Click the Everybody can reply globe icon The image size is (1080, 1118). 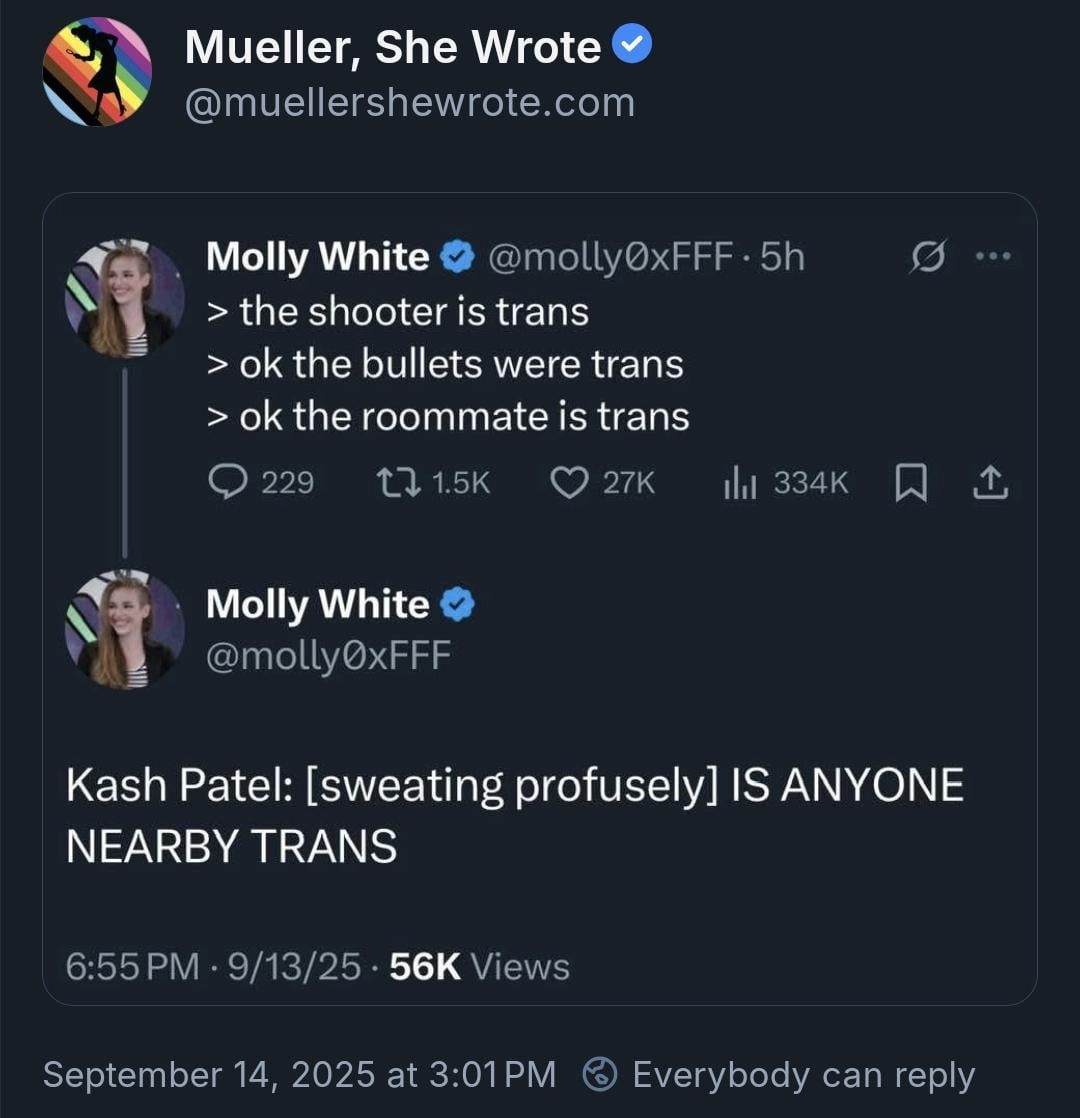[600, 1074]
